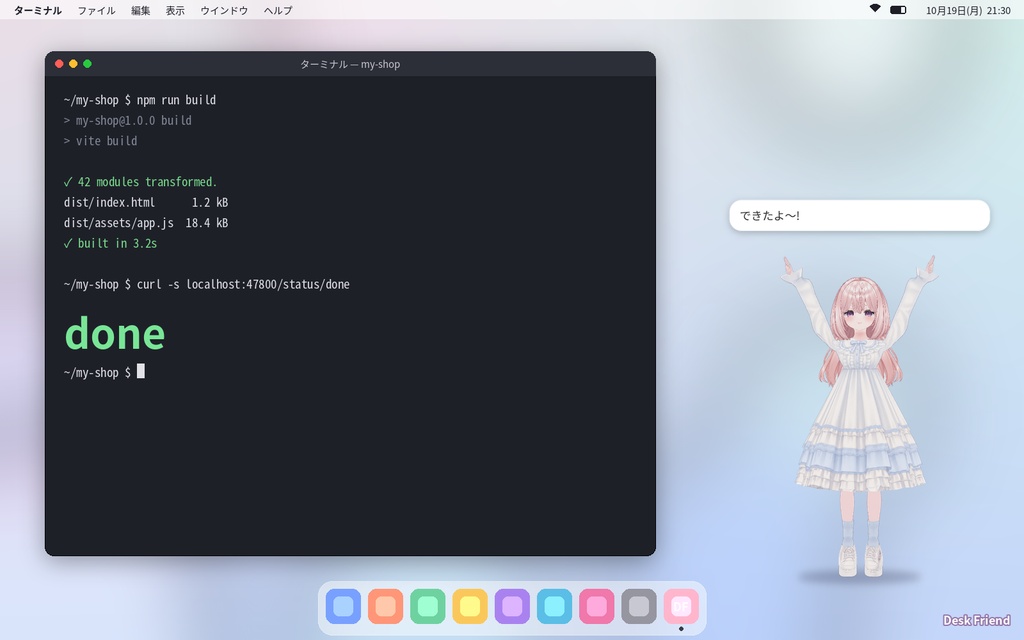
Task: Close the ターミナル my-shop window
Action: click(59, 63)
